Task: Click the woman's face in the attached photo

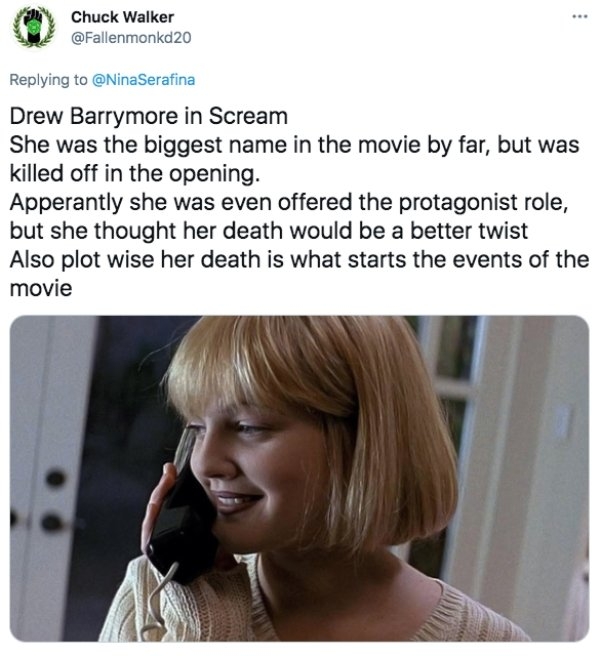Action: (255, 473)
